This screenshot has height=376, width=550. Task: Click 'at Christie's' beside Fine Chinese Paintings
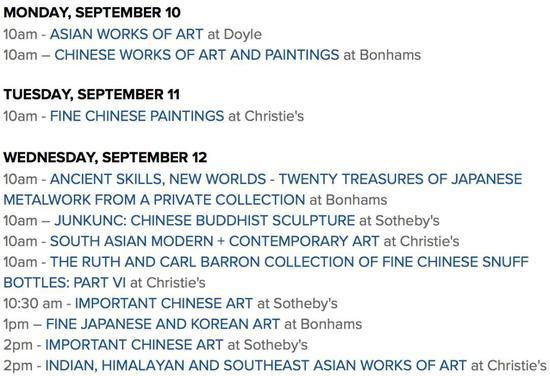pyautogui.click(x=266, y=116)
